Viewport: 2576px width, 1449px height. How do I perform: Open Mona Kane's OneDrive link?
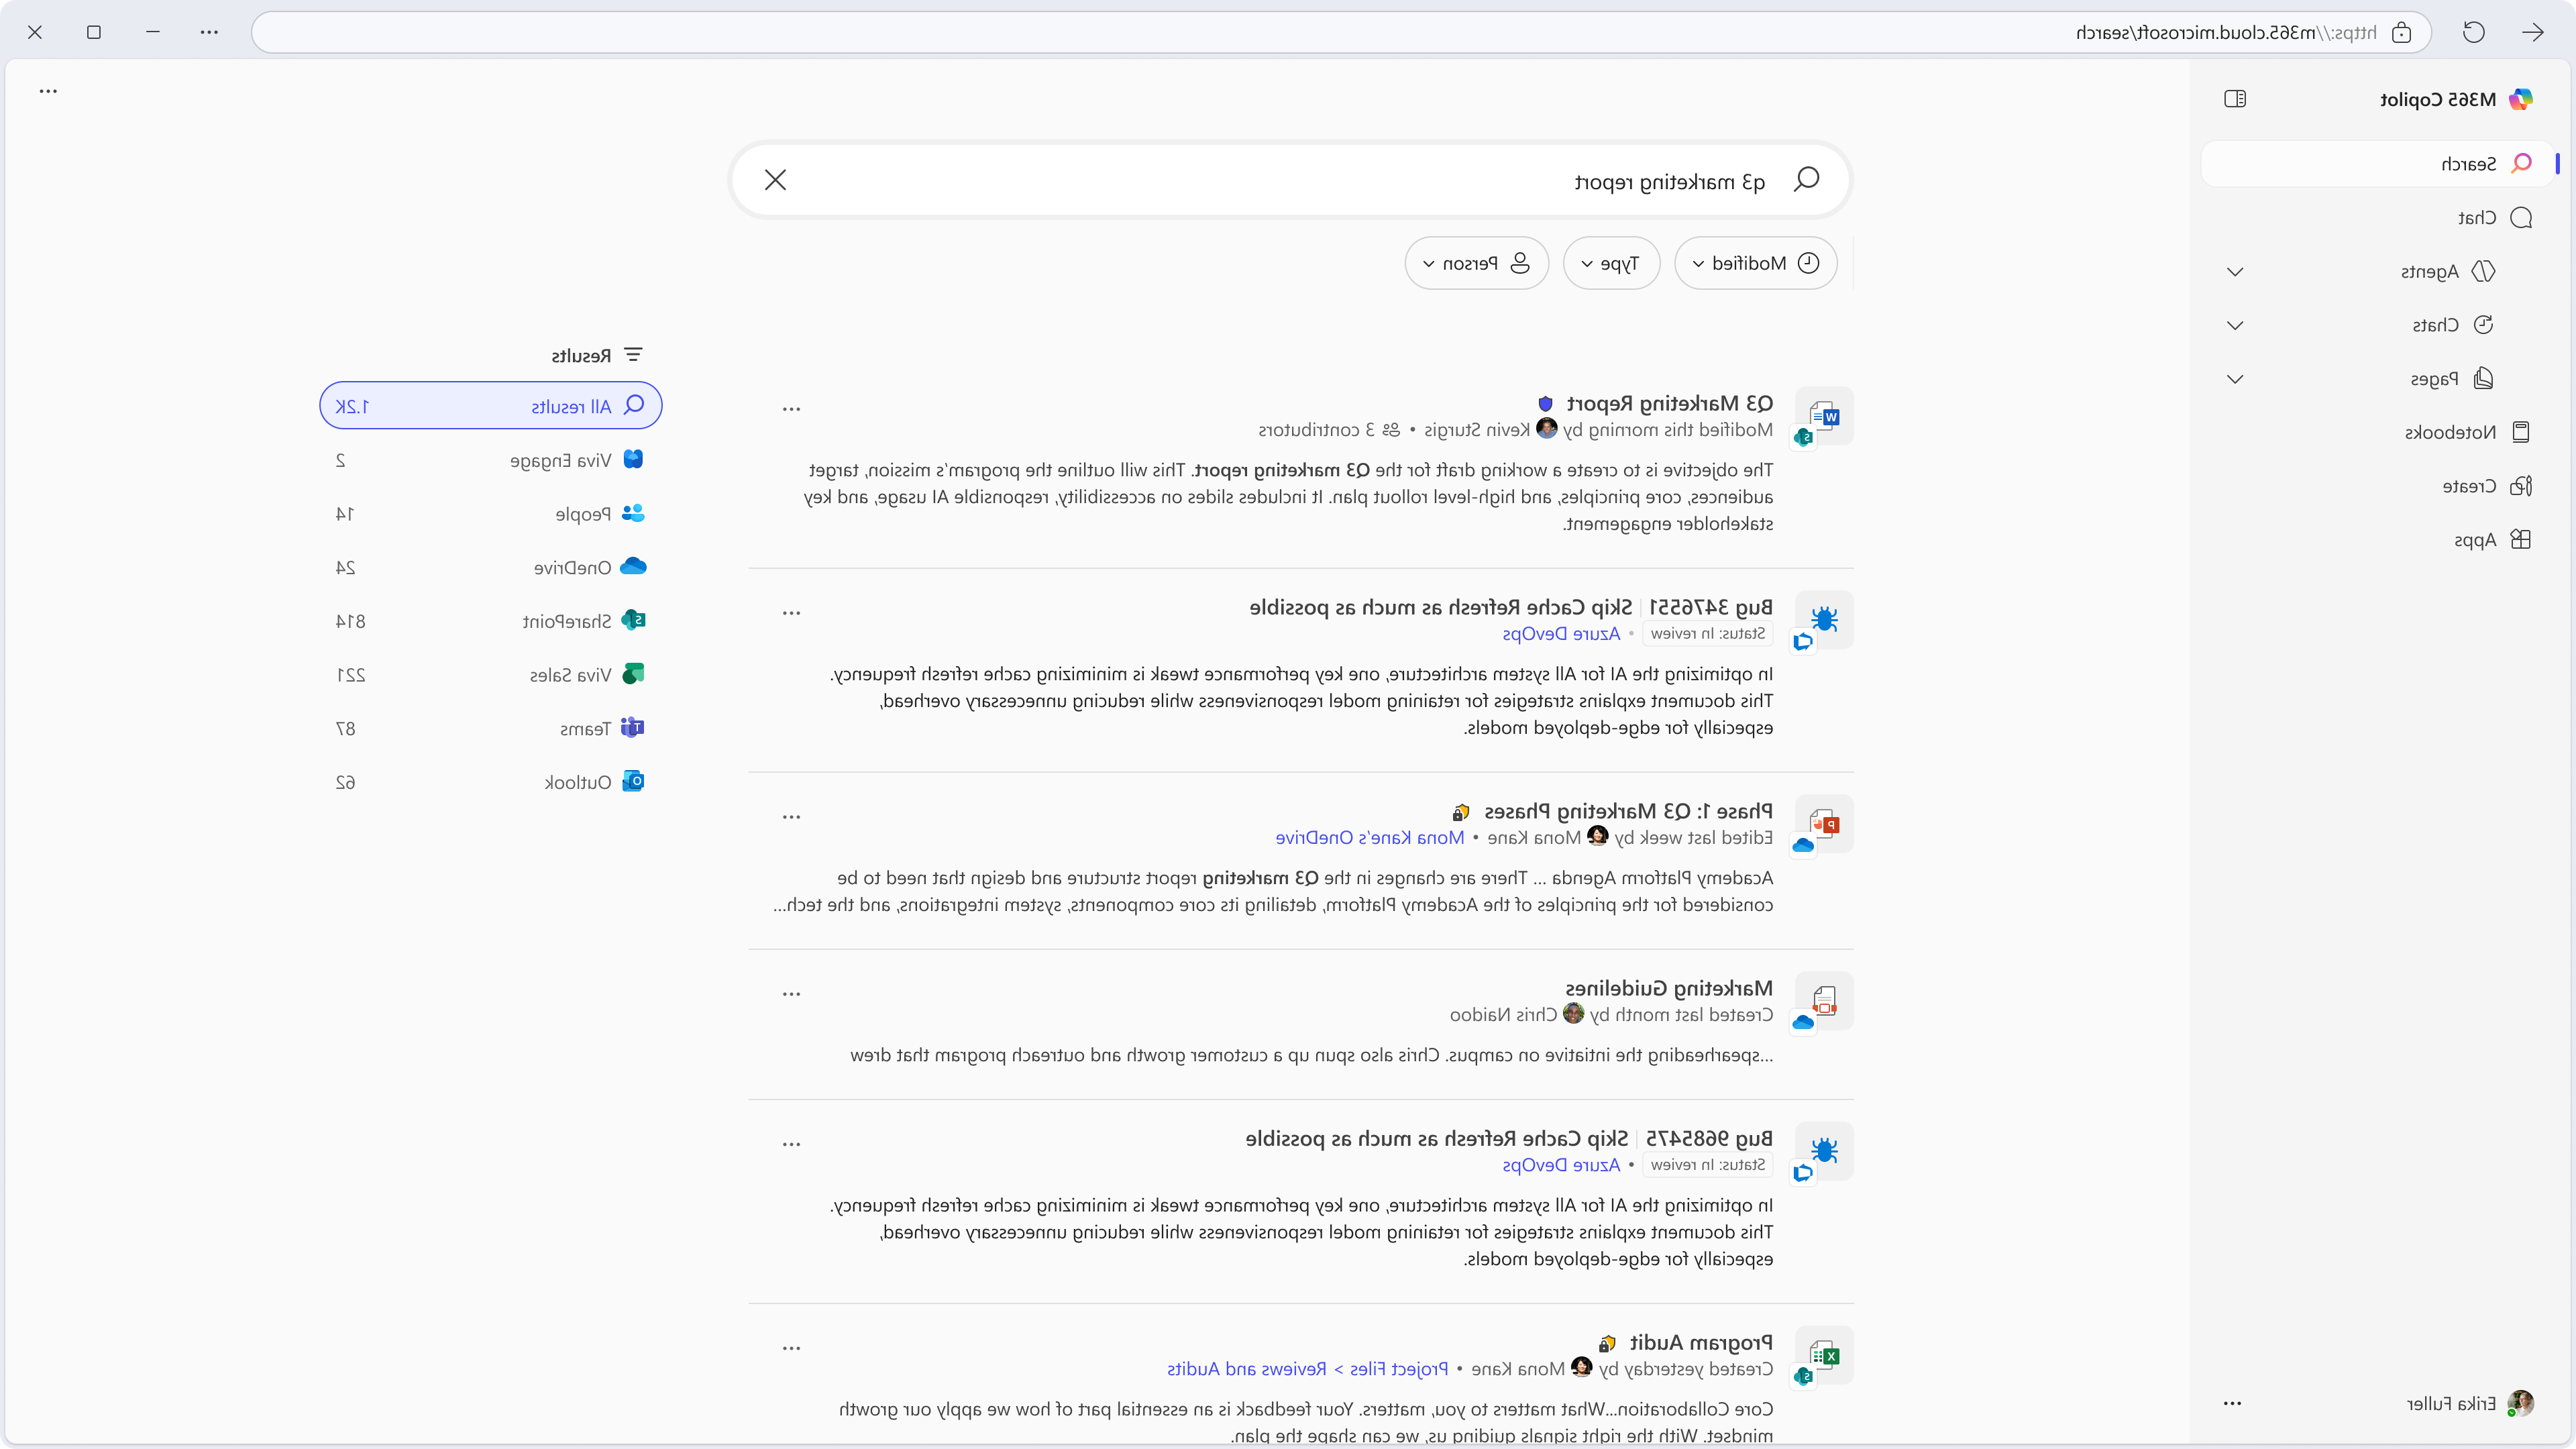[x=1369, y=838]
